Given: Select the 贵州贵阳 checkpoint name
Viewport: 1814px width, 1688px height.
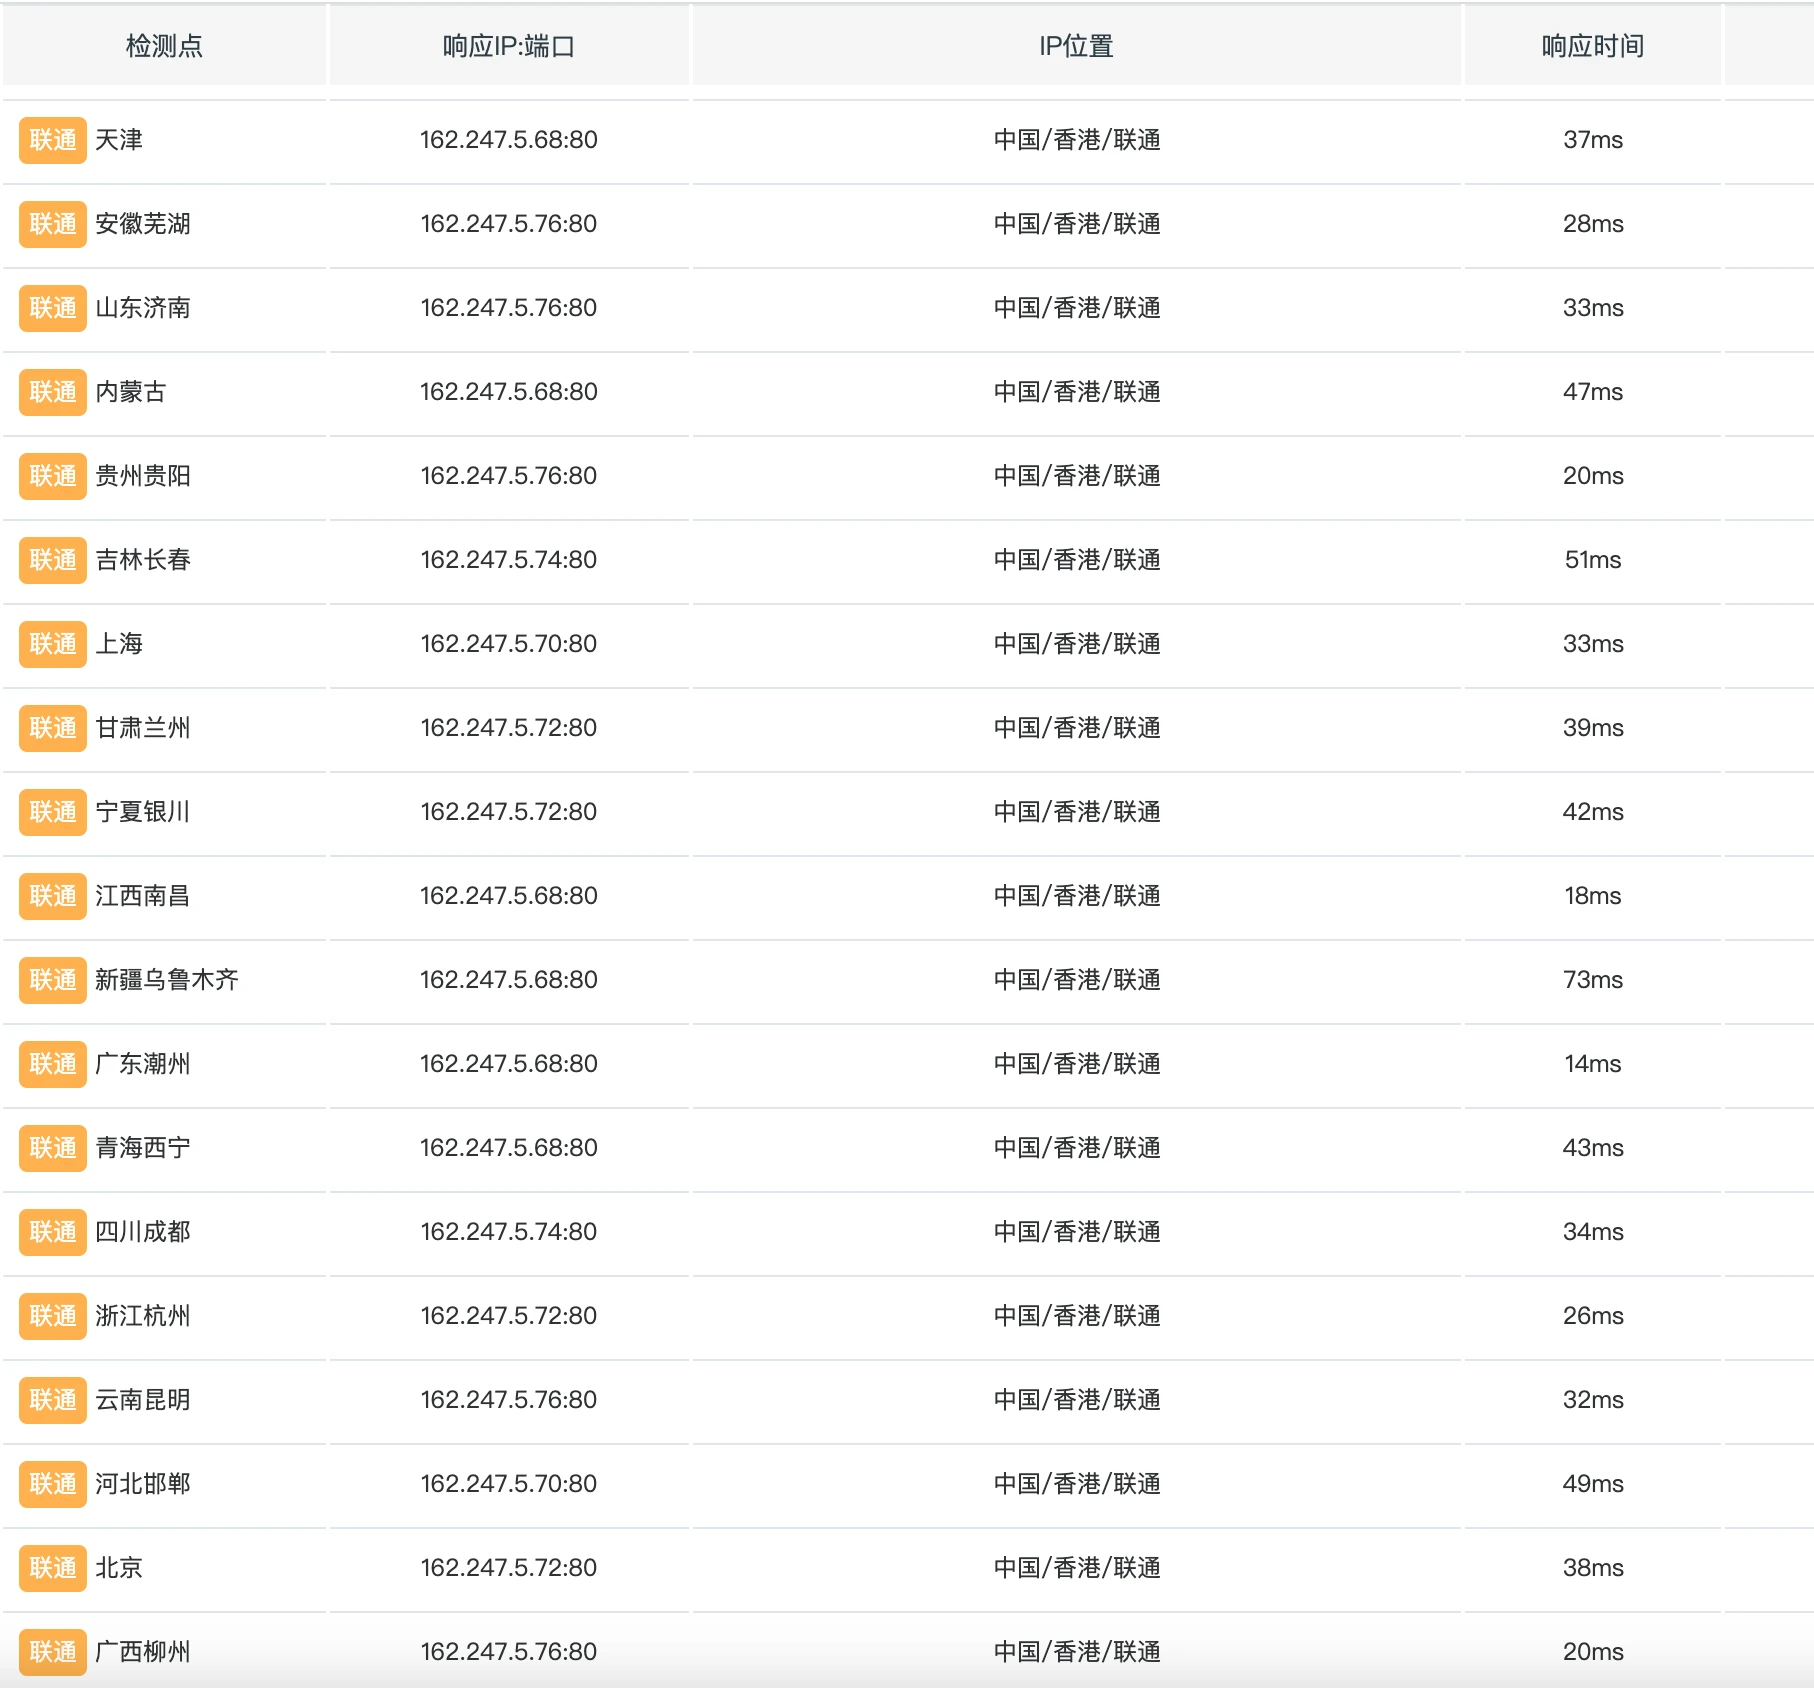Looking at the screenshot, I should 143,476.
